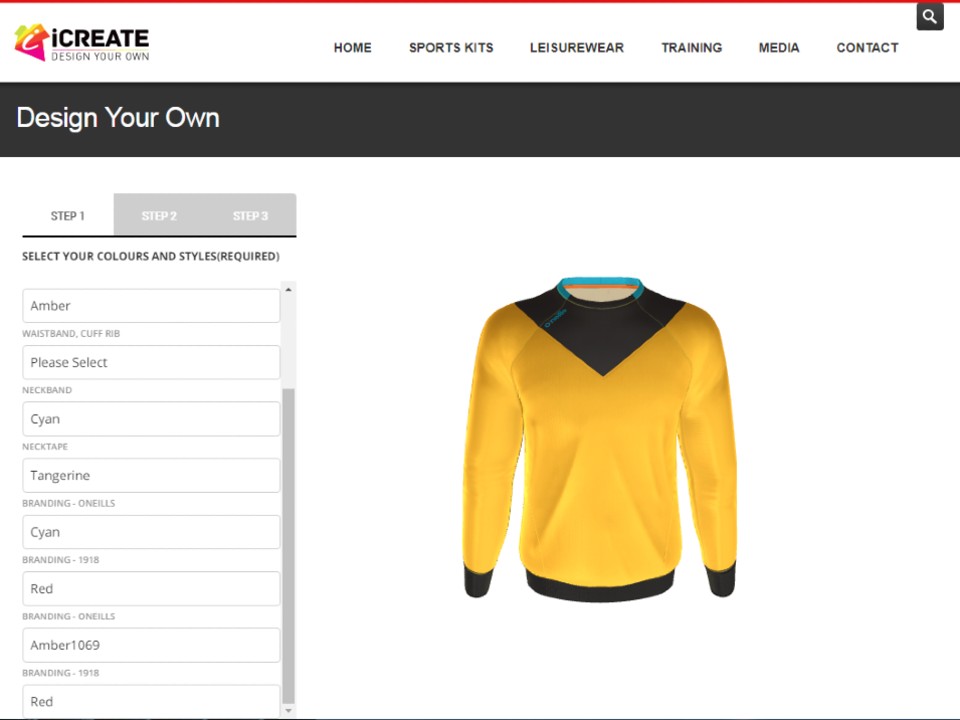
Task: Click the options list scroll-up arrow
Action: coord(289,290)
